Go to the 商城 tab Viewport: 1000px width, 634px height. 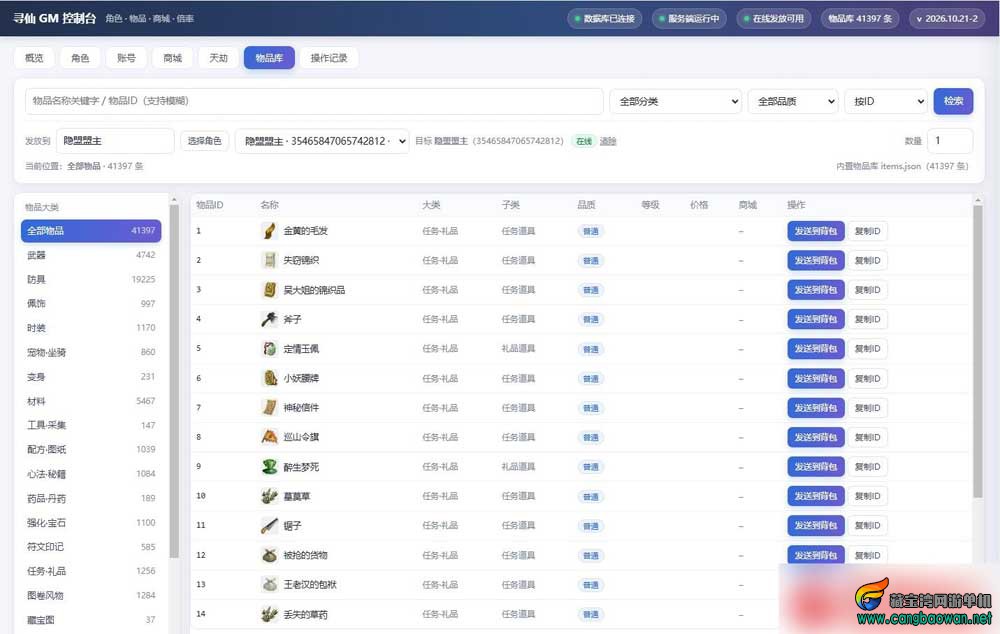pyautogui.click(x=172, y=58)
